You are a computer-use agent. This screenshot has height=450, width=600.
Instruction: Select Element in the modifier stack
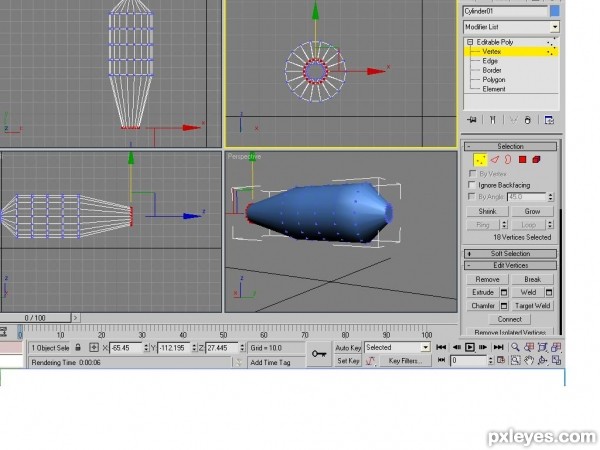pos(494,89)
